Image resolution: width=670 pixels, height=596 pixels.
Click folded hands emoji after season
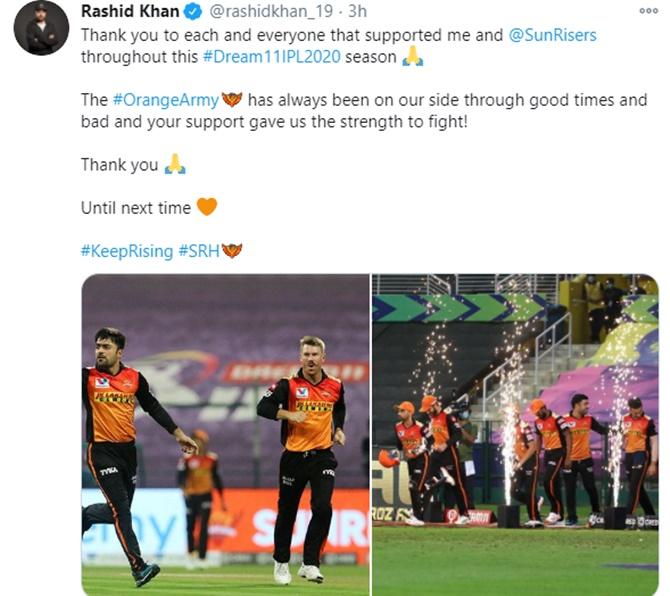(413, 56)
